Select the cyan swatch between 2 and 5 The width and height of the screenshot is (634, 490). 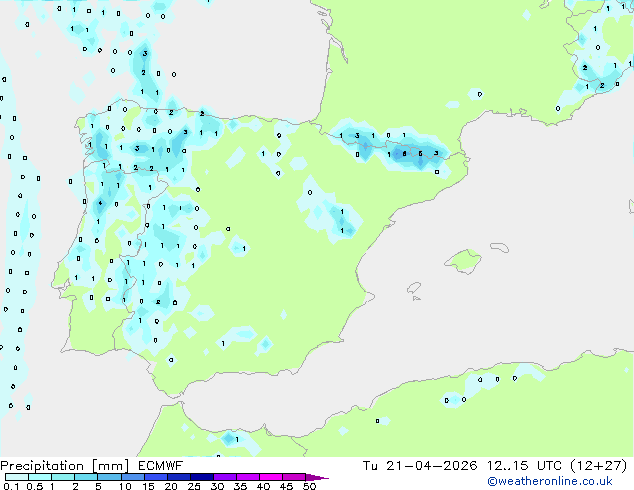click(87, 477)
